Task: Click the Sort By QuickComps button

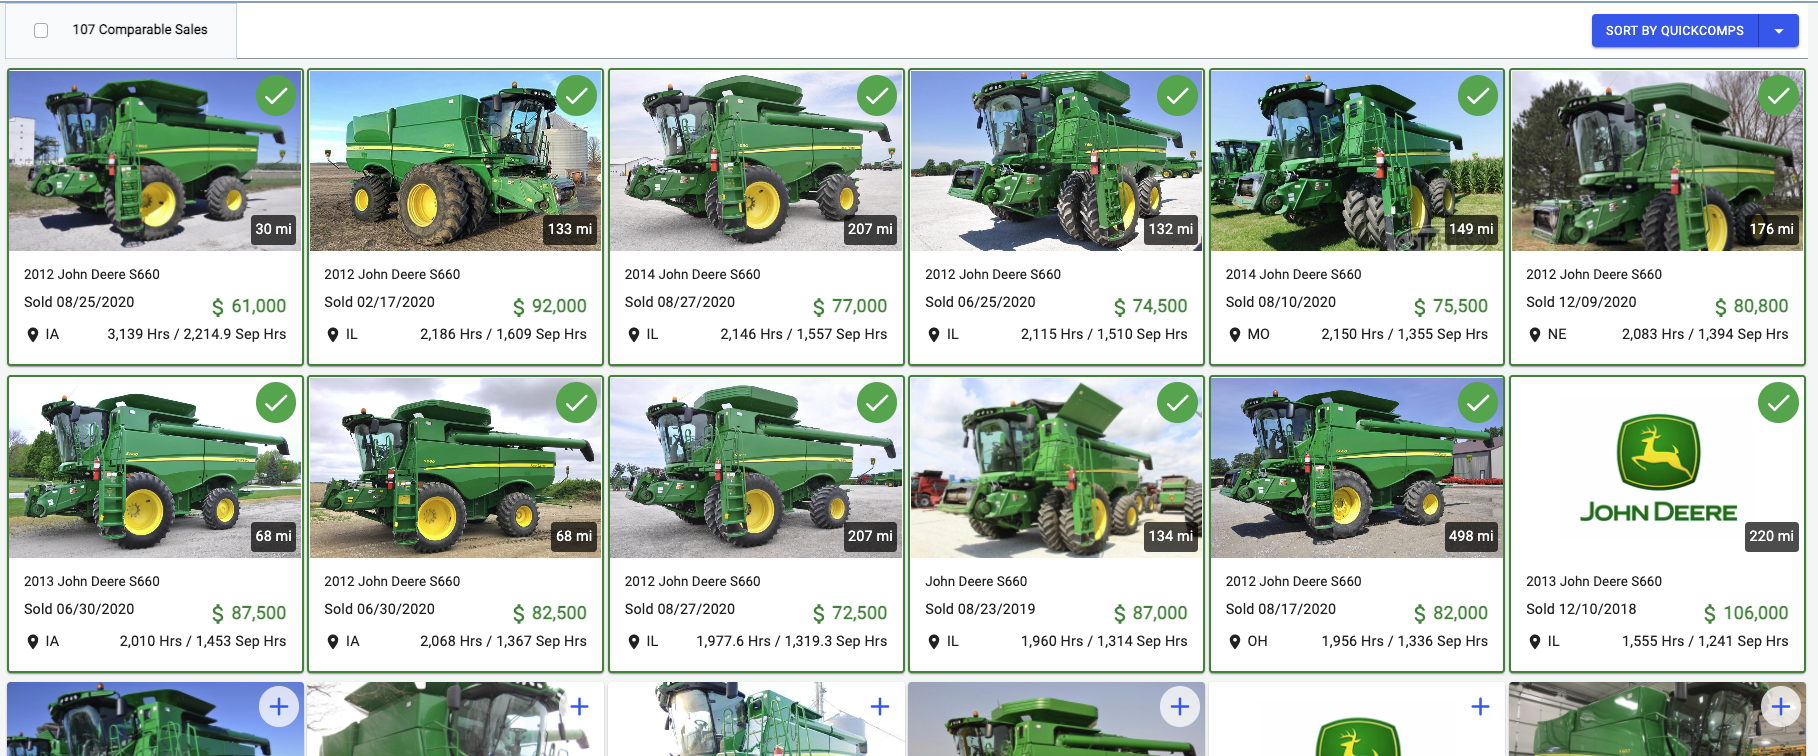Action: [x=1675, y=31]
